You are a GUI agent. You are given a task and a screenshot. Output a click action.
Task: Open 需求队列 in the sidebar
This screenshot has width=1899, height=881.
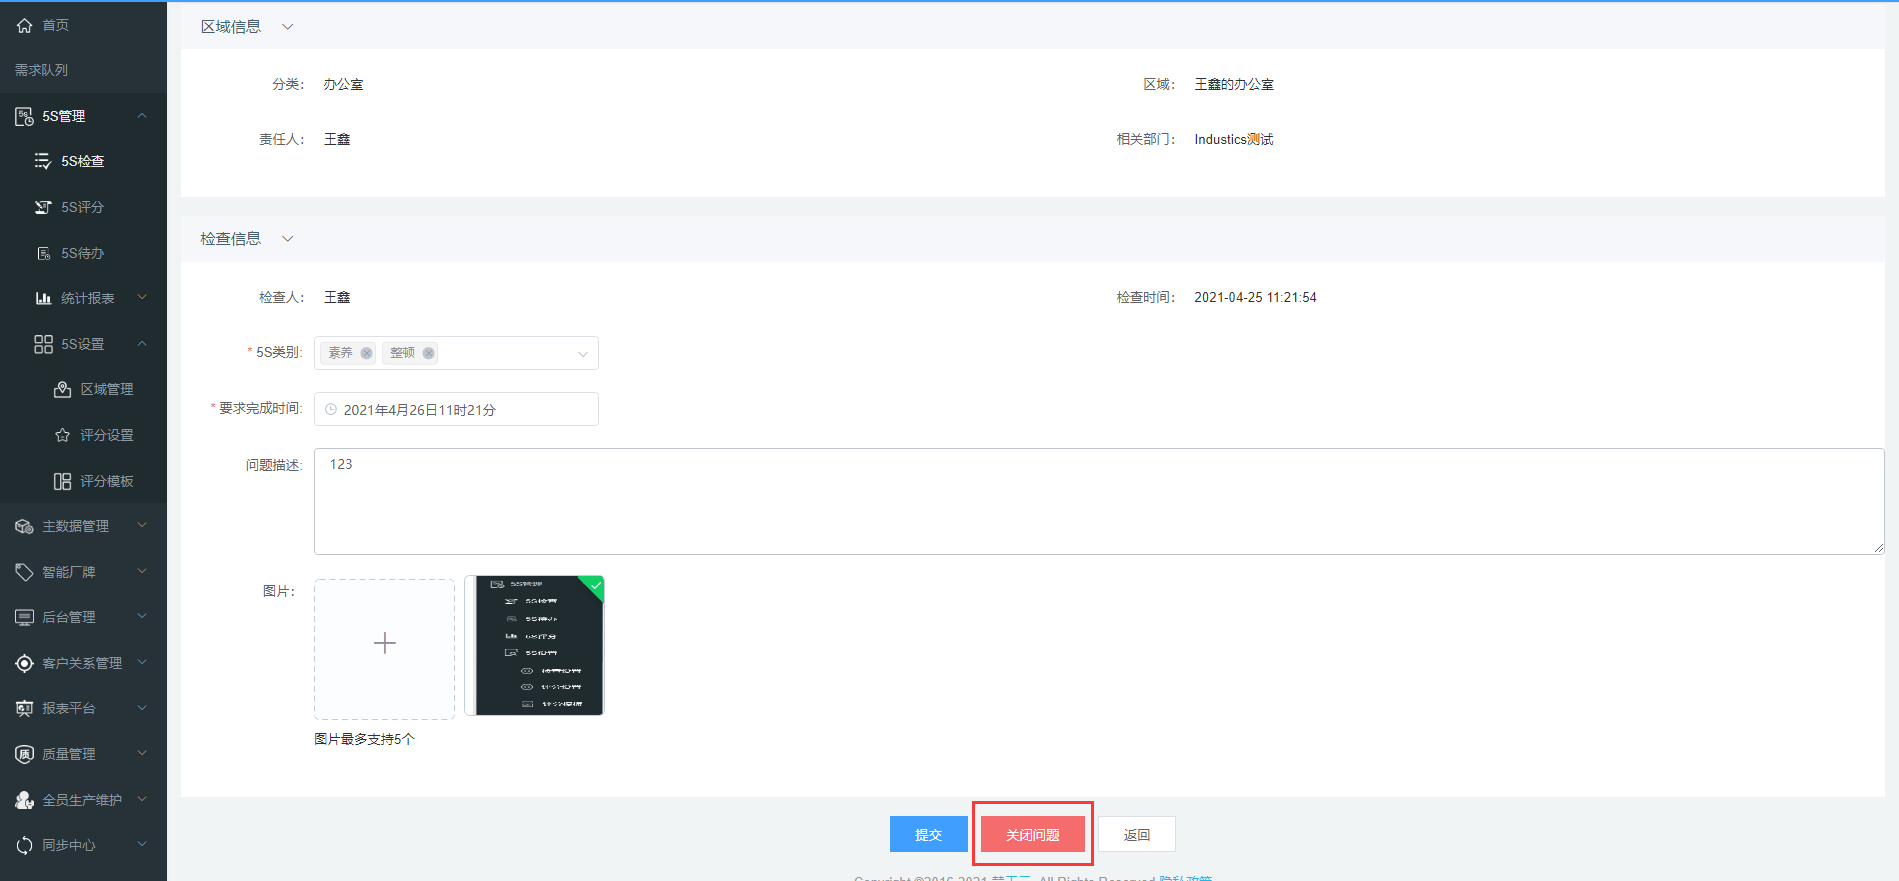(x=42, y=70)
